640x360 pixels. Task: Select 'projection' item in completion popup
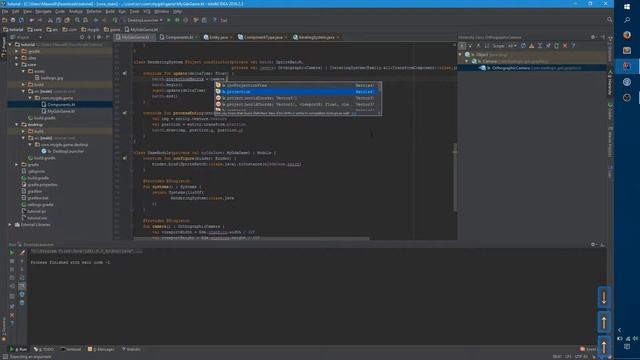coord(297,92)
